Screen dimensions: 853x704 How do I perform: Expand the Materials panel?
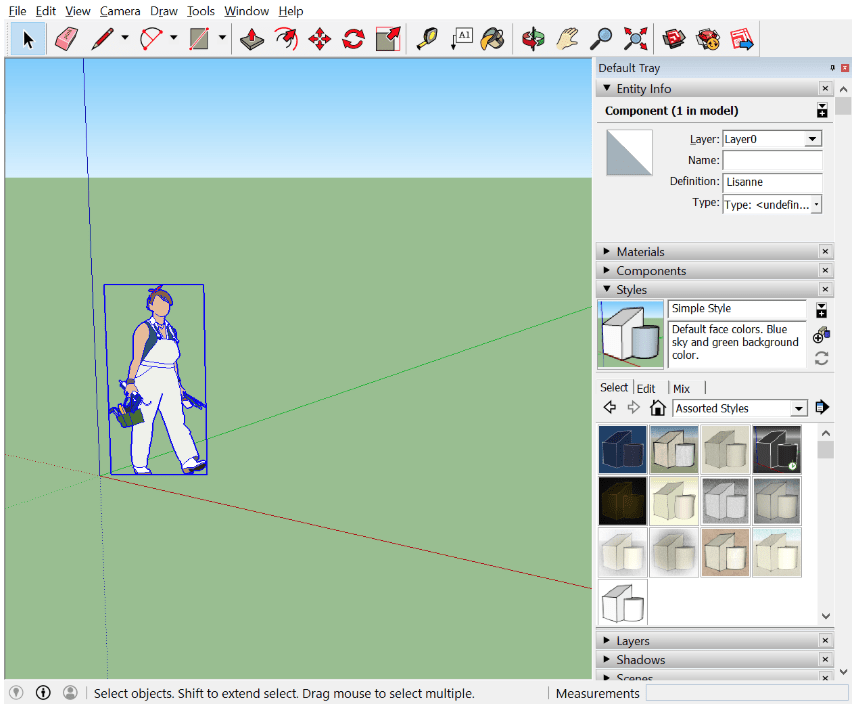(x=640, y=252)
